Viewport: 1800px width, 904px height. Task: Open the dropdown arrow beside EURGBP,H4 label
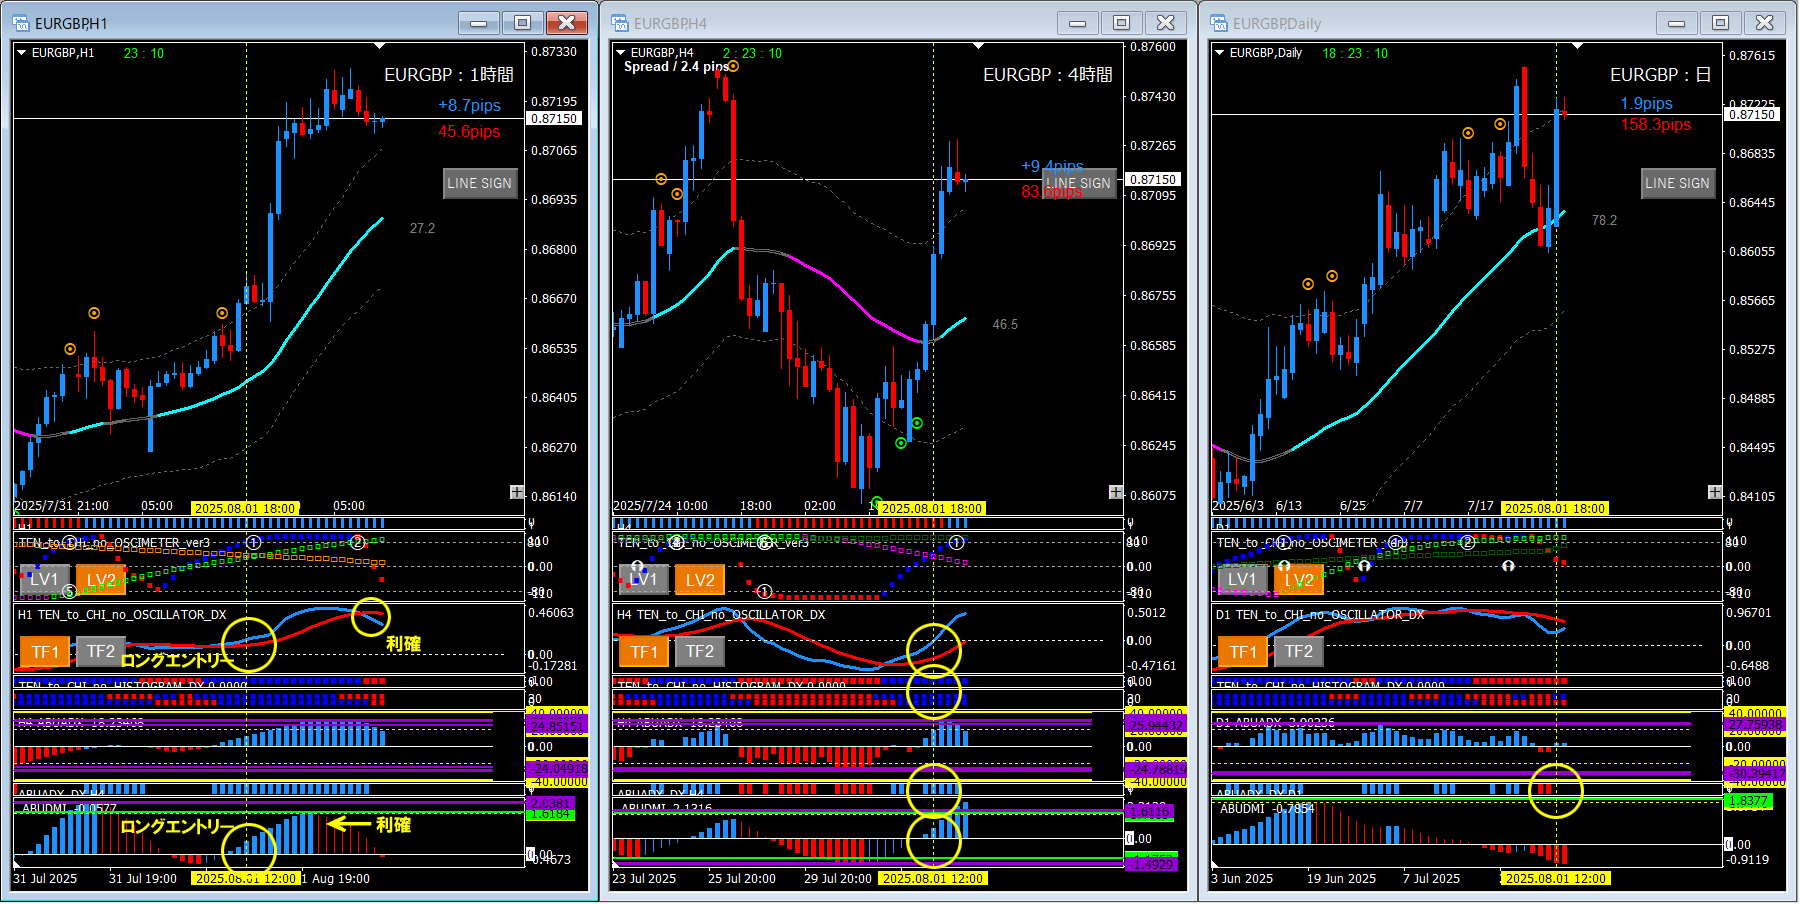coord(621,53)
